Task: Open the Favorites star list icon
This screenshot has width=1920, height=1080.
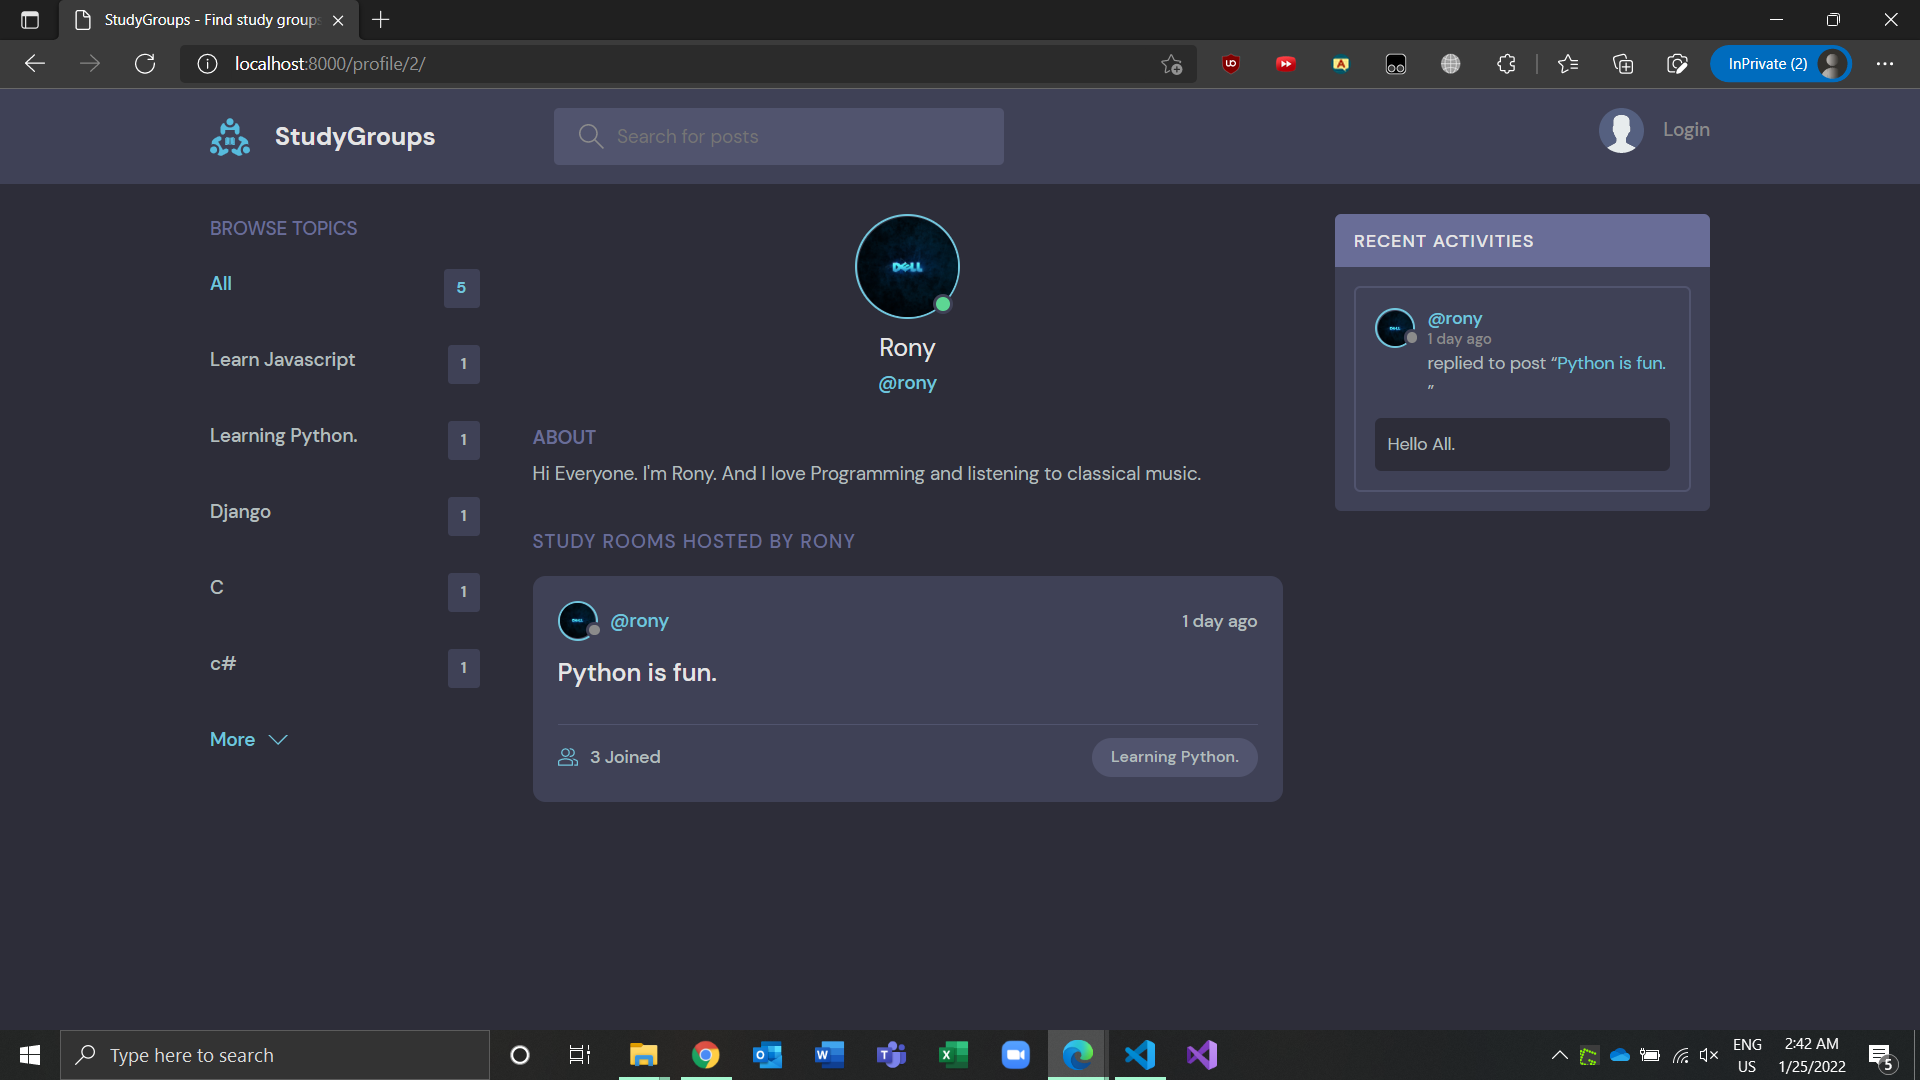Action: (1568, 64)
